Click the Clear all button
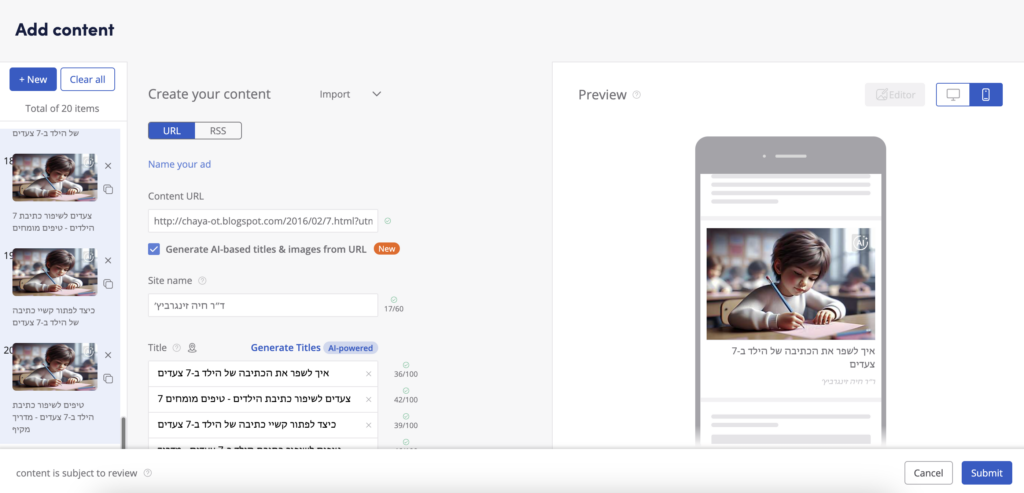 click(88, 79)
